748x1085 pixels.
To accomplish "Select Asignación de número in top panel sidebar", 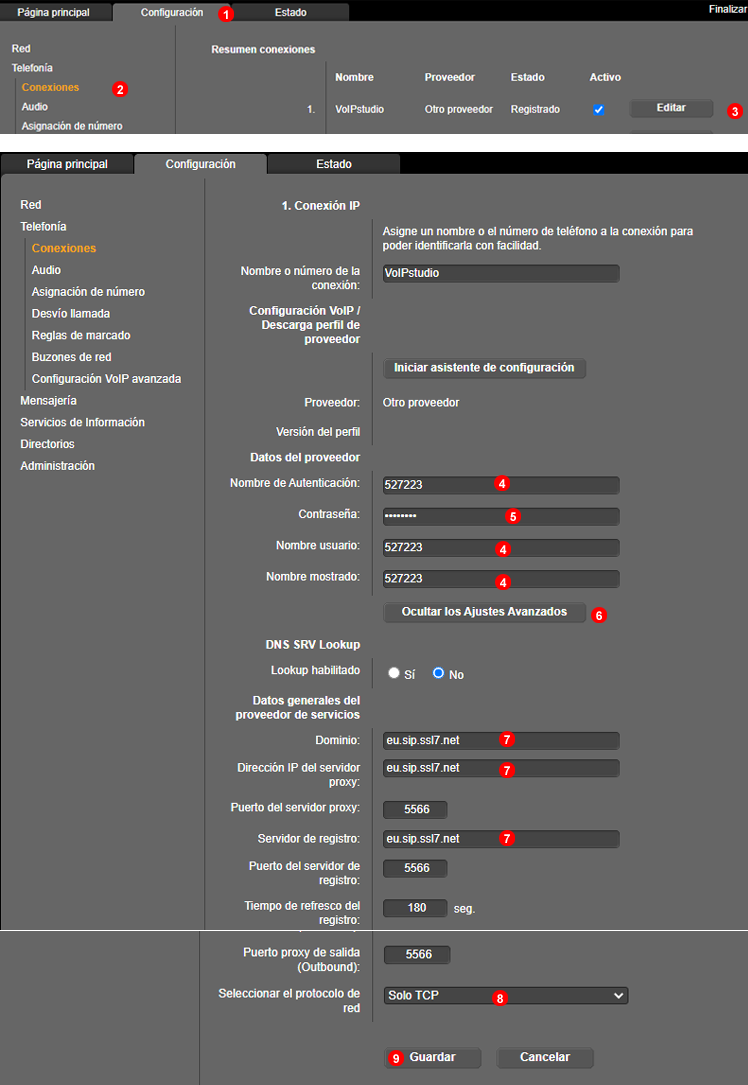I will (x=72, y=126).
